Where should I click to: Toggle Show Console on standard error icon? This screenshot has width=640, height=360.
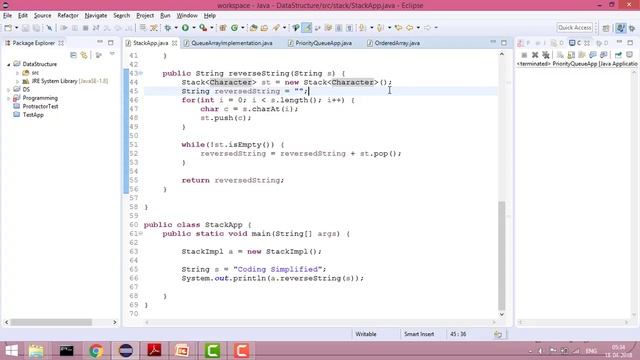[604, 55]
